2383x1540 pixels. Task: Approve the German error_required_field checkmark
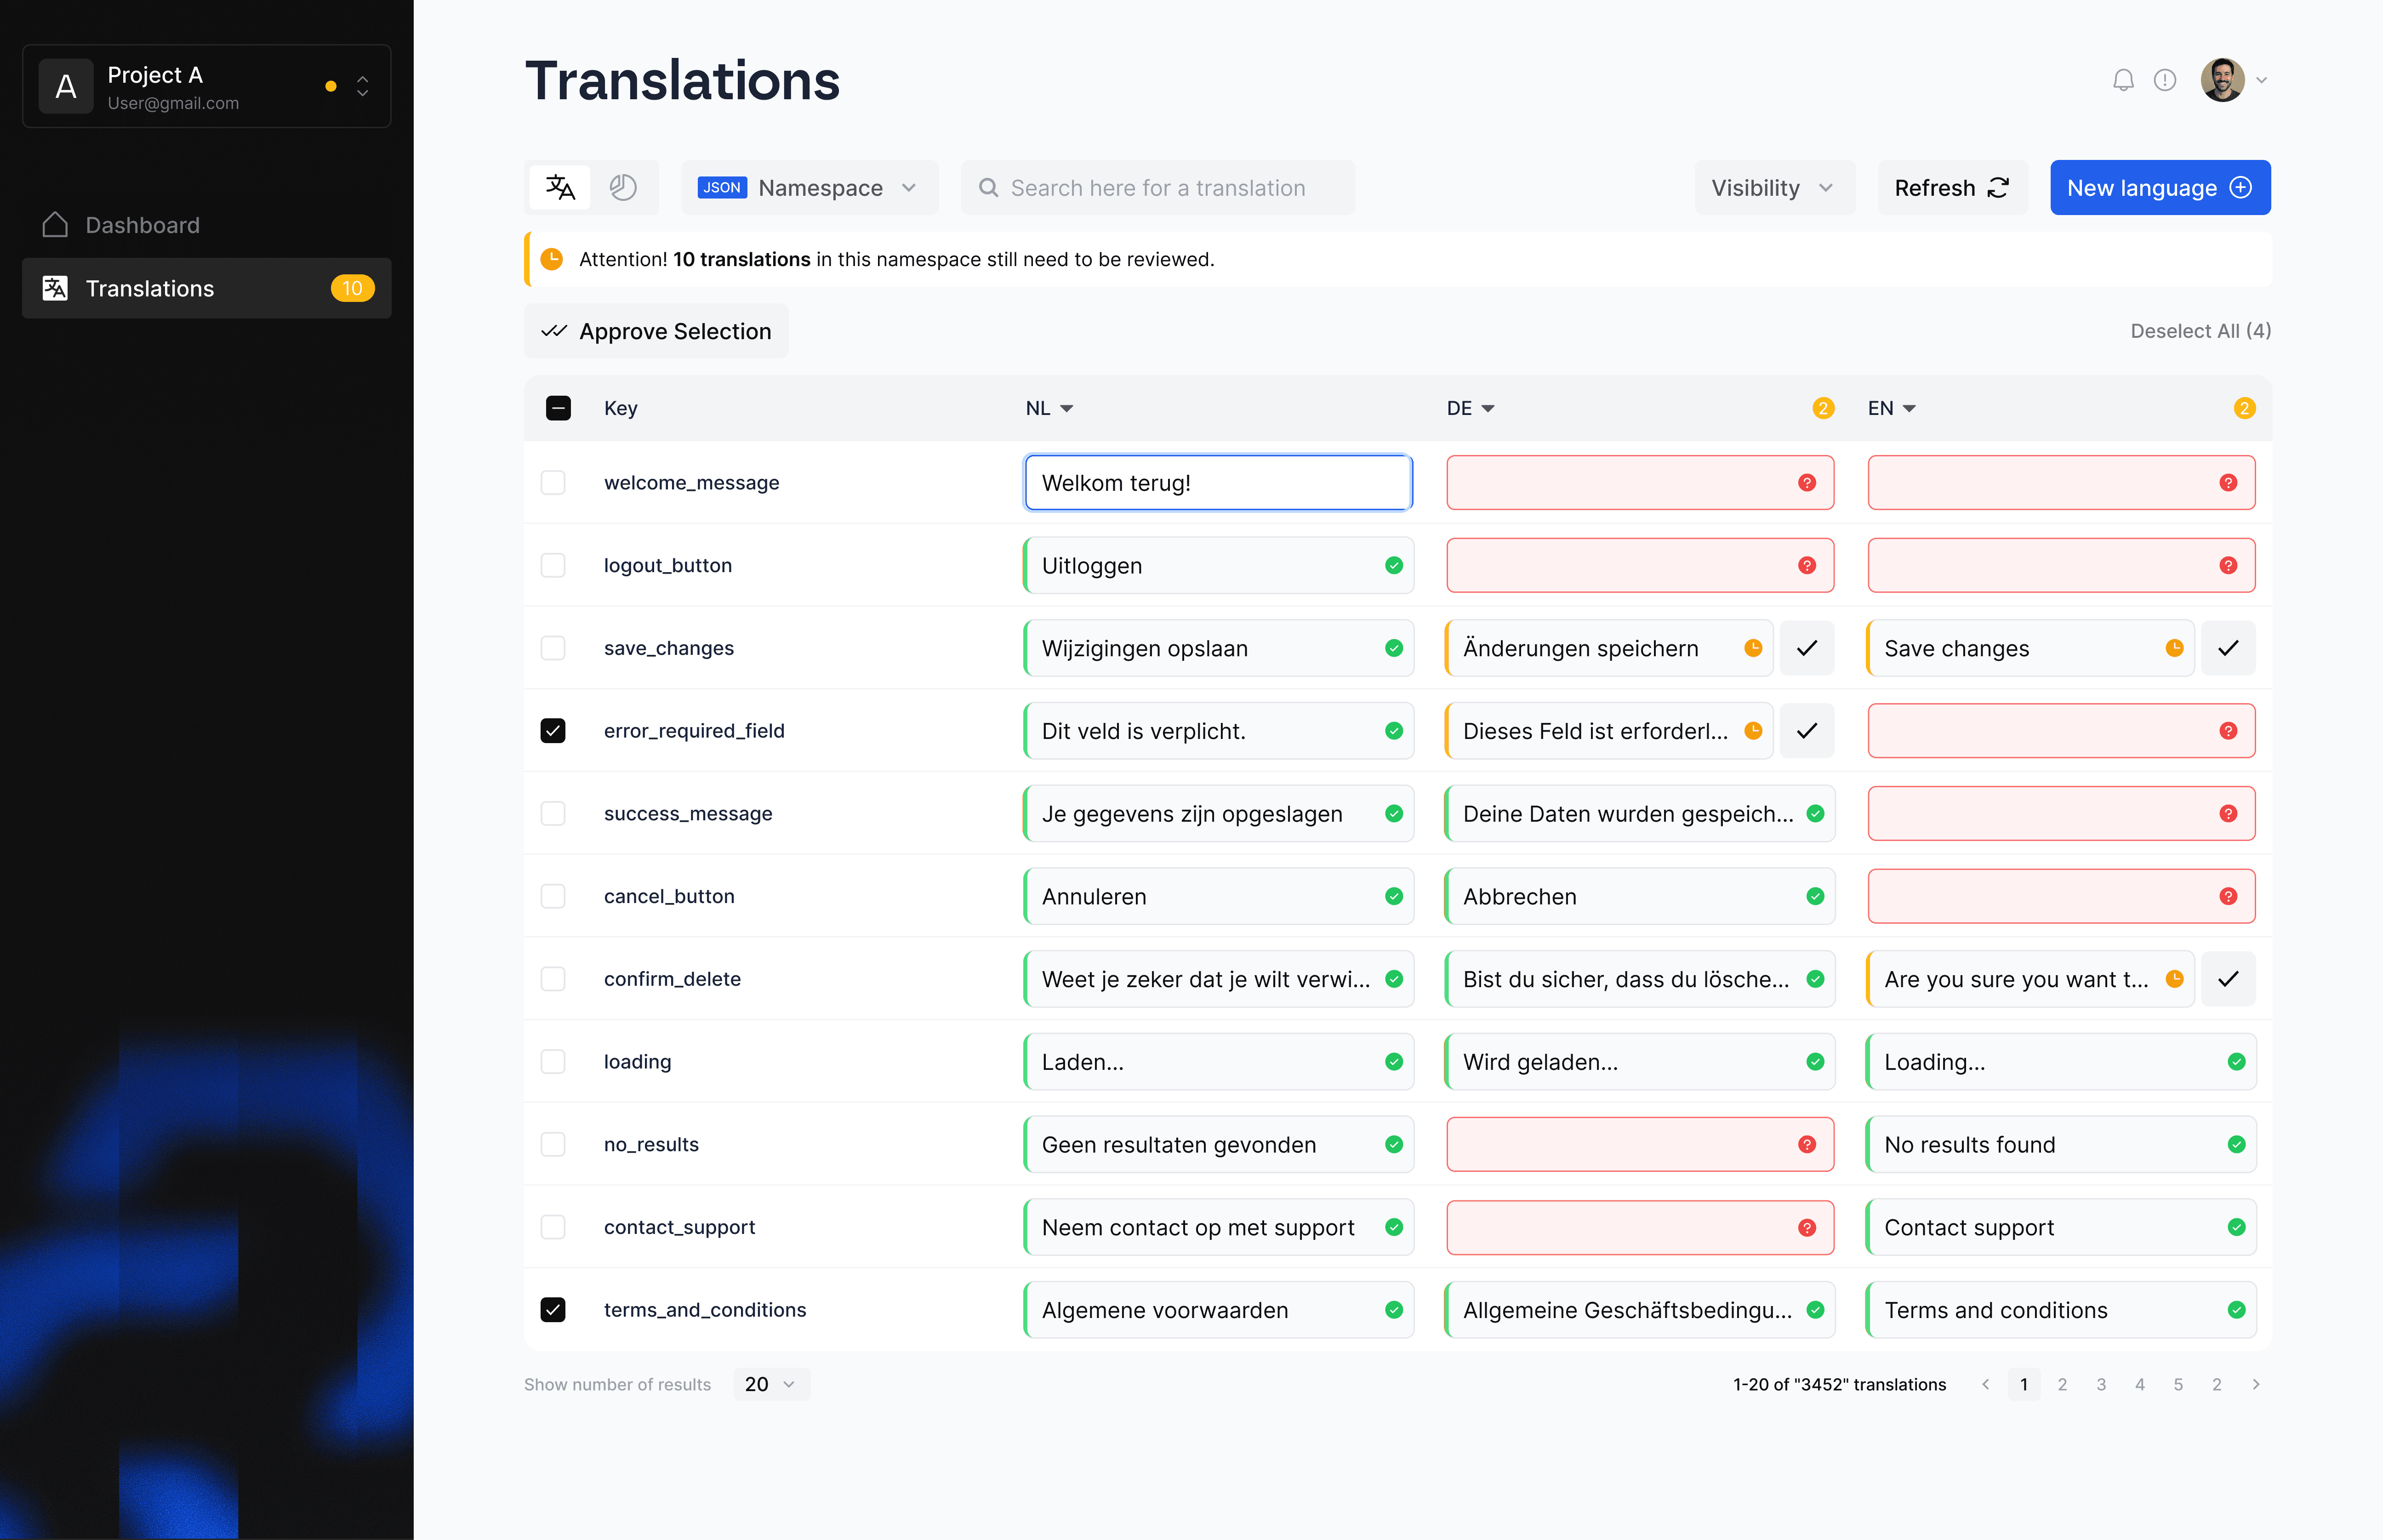coord(1806,731)
